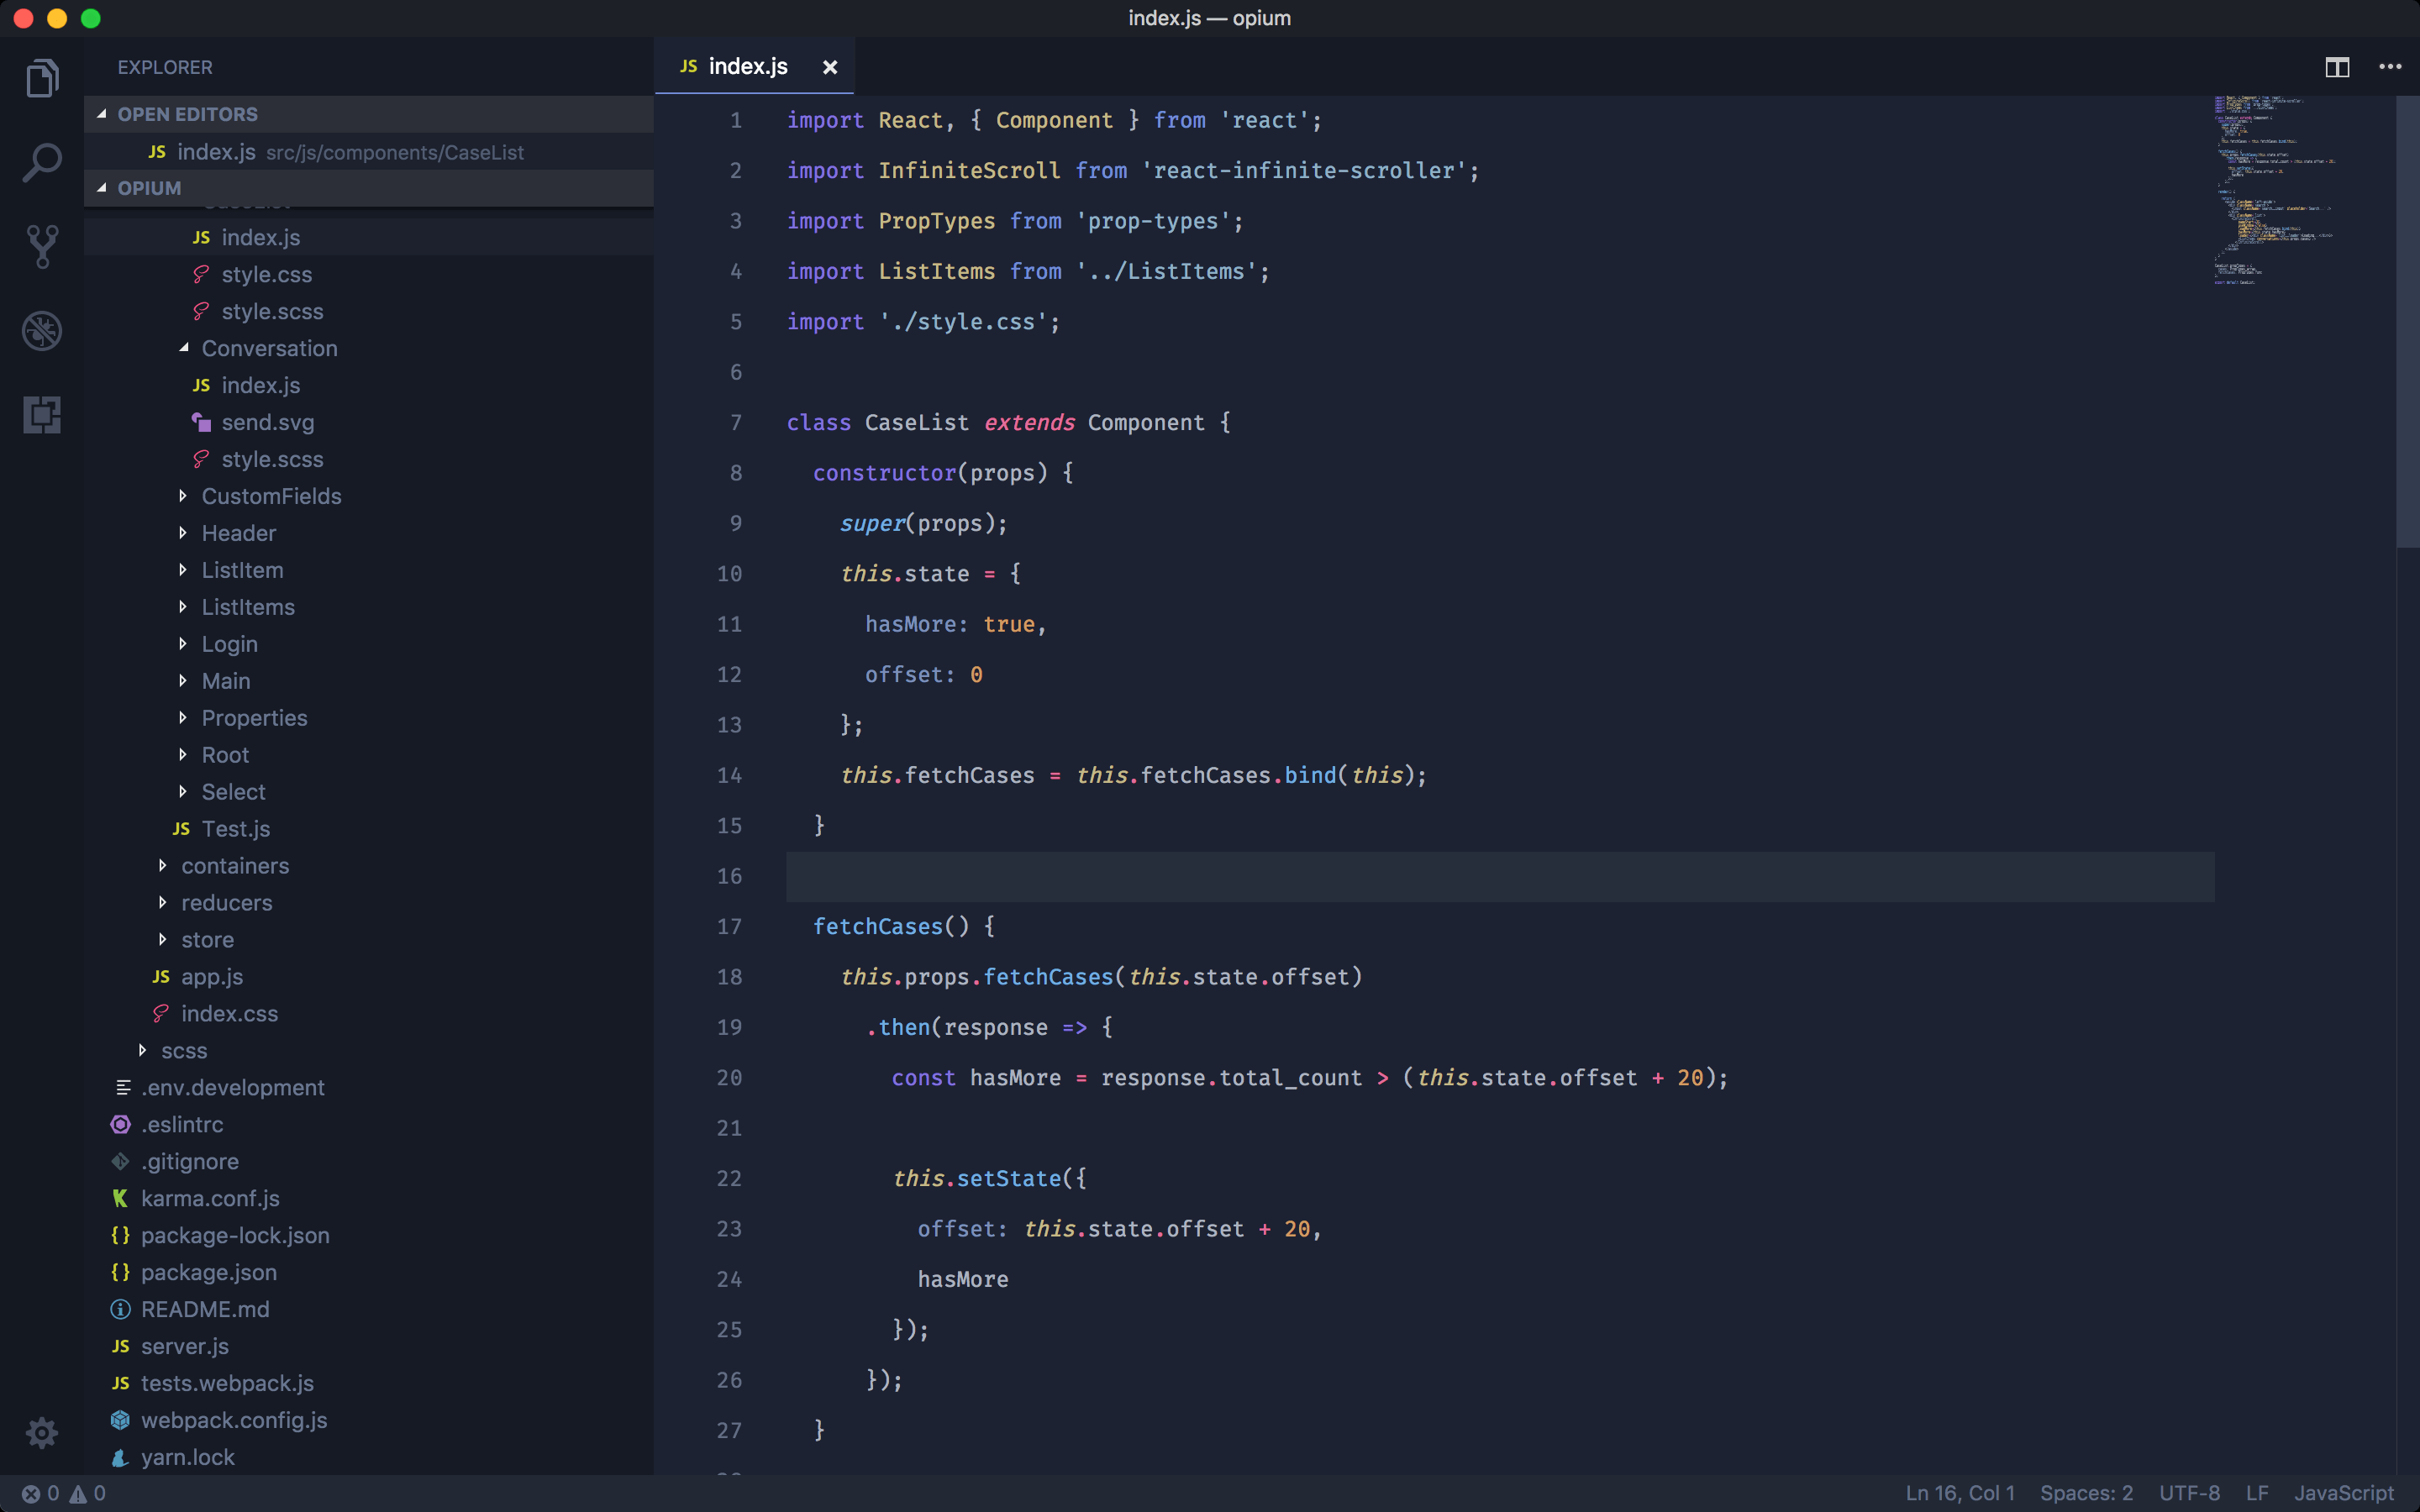Open the editor More Actions ellipsis
2420x1512 pixels.
pyautogui.click(x=2390, y=67)
